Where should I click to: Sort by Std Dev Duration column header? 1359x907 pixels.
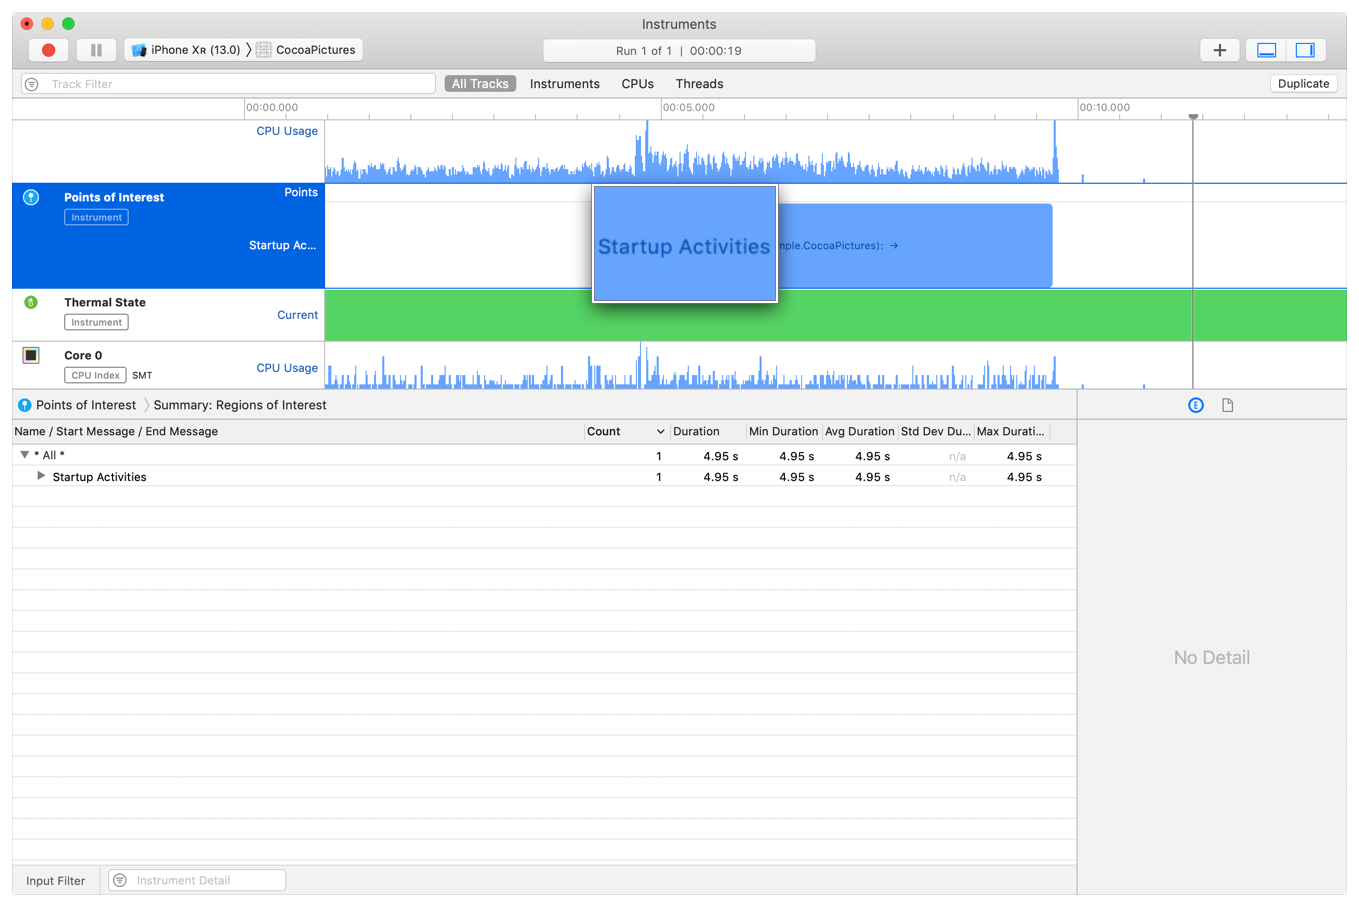(936, 431)
